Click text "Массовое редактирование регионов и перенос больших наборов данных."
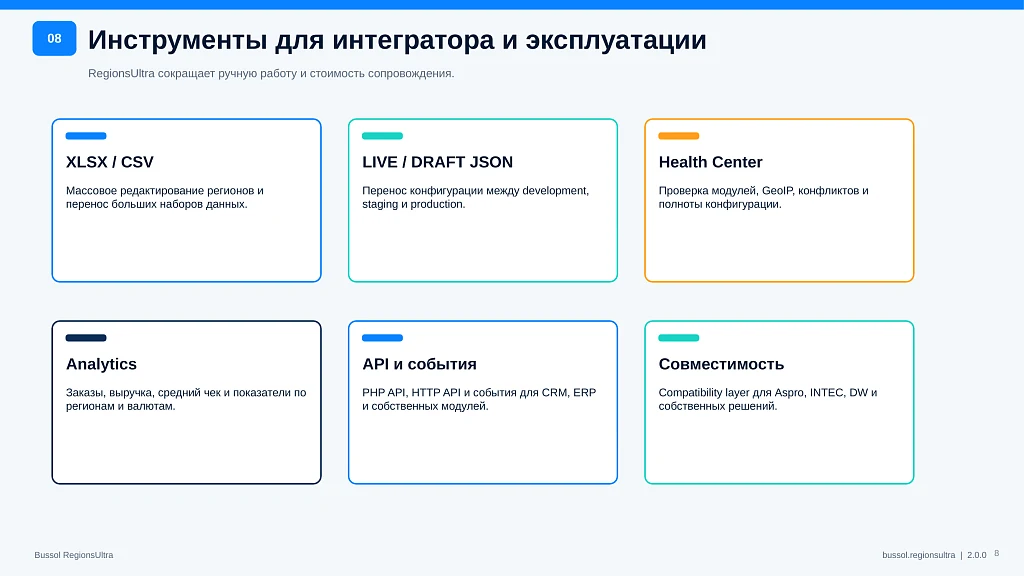Screen dimensions: 1024x576 pyautogui.click(x=165, y=197)
